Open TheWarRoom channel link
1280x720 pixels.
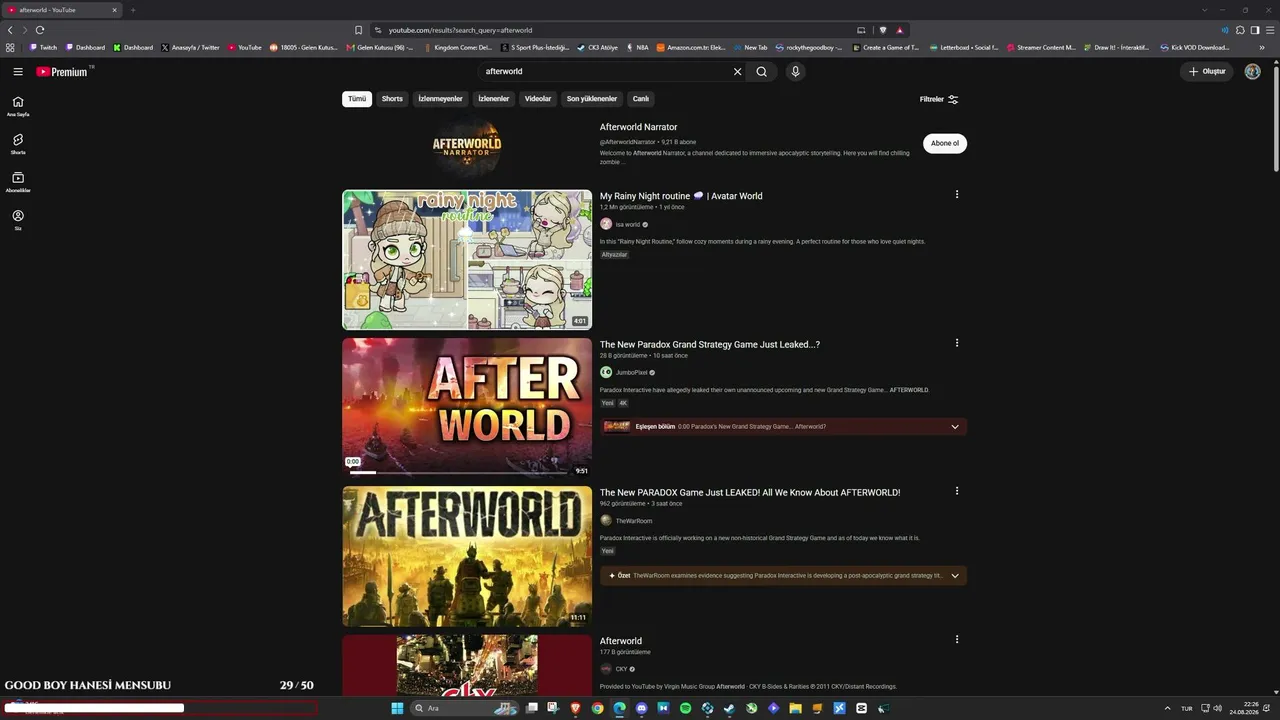pyautogui.click(x=633, y=521)
